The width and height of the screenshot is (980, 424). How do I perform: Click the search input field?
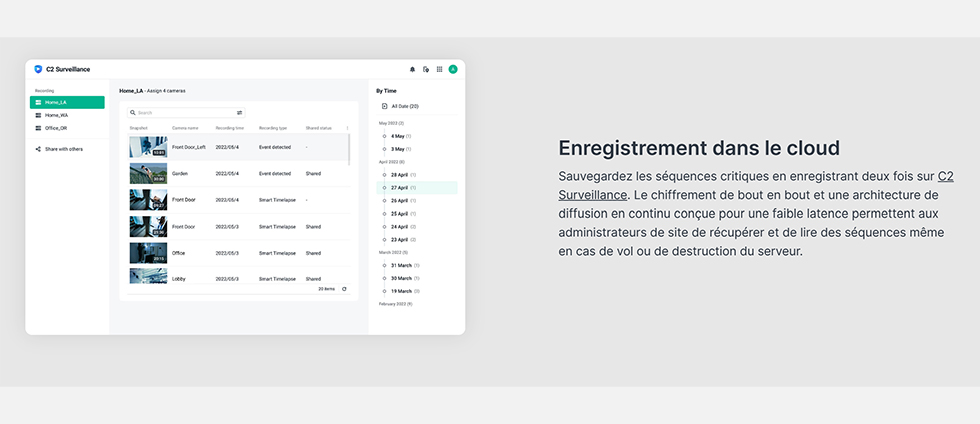(185, 113)
